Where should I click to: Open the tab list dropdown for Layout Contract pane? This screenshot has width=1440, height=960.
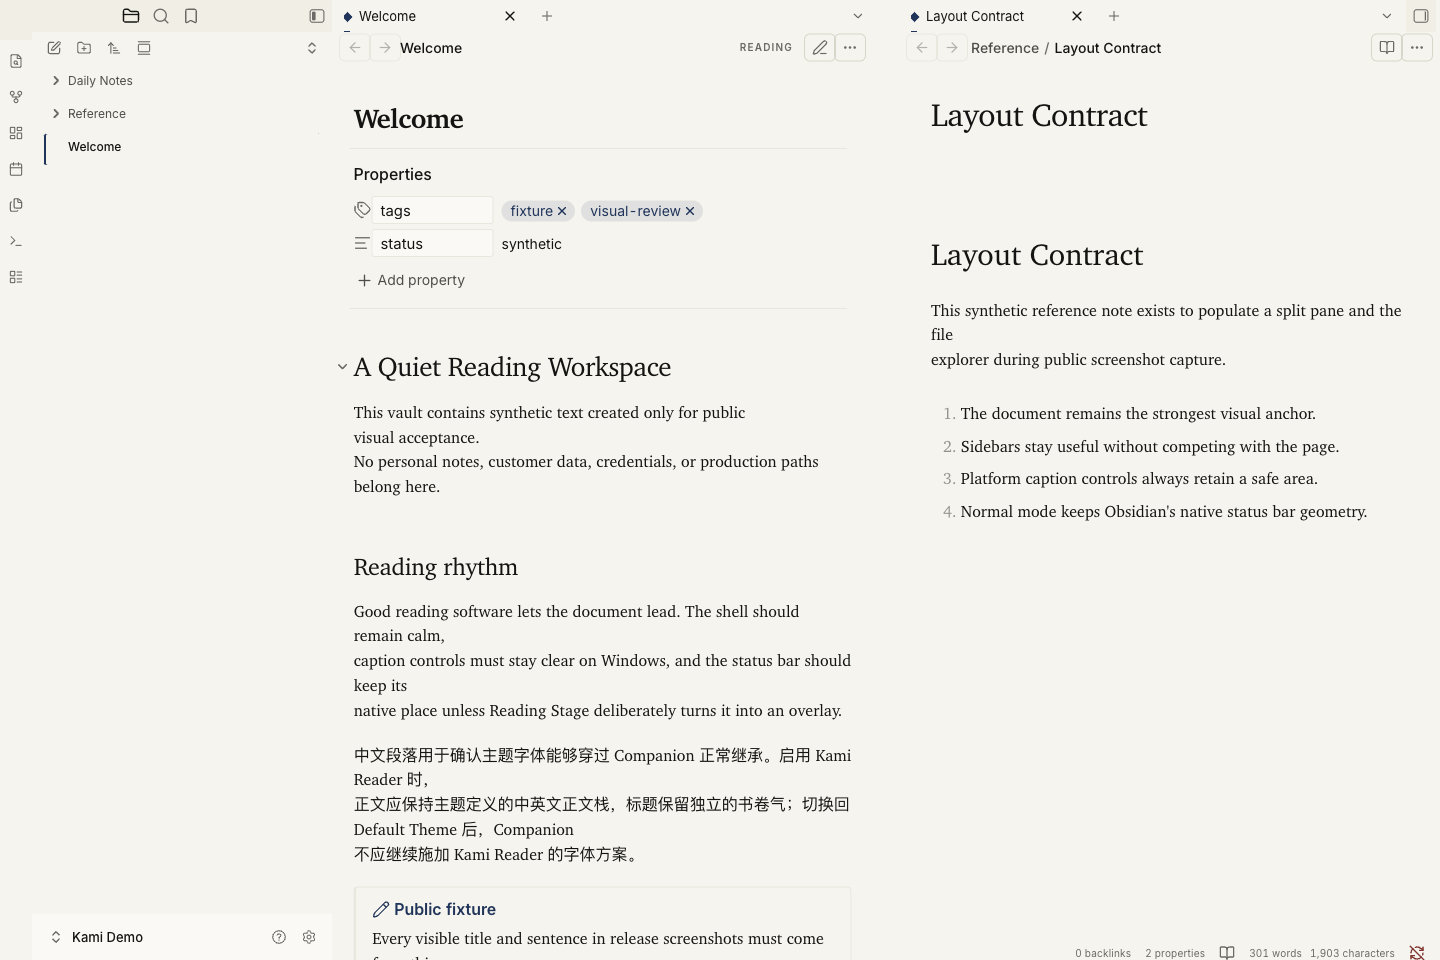click(x=1387, y=16)
